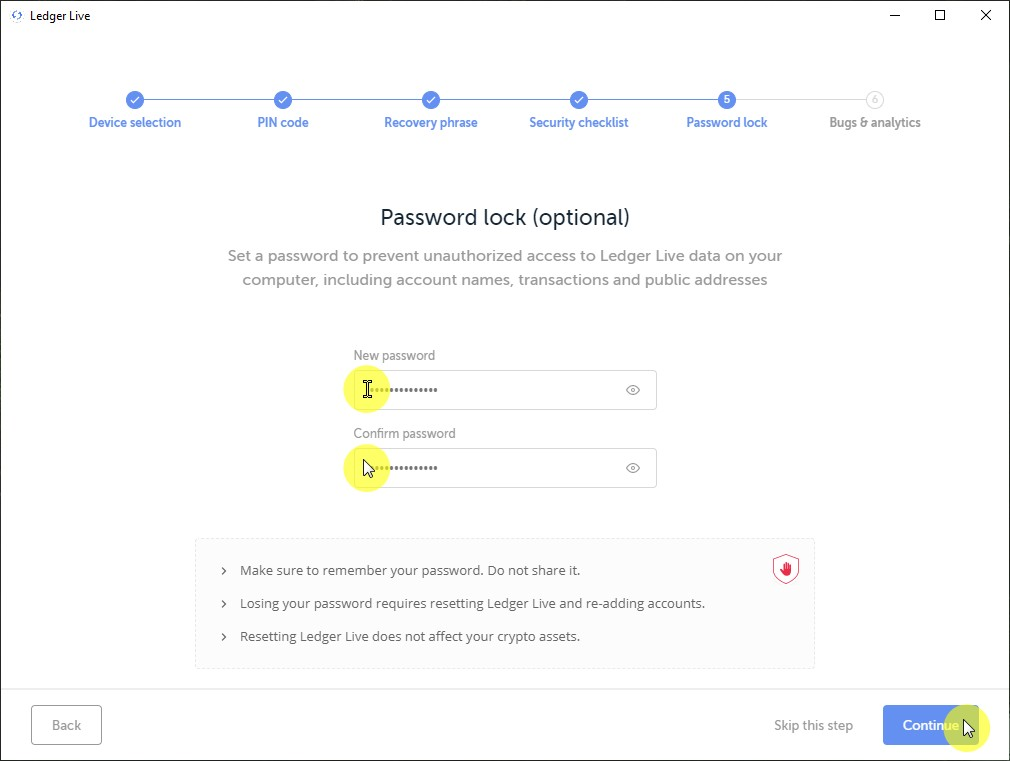The width and height of the screenshot is (1010, 761).
Task: Click chevron beside 'Resetting Ledger Live' tip
Action: [x=224, y=637]
